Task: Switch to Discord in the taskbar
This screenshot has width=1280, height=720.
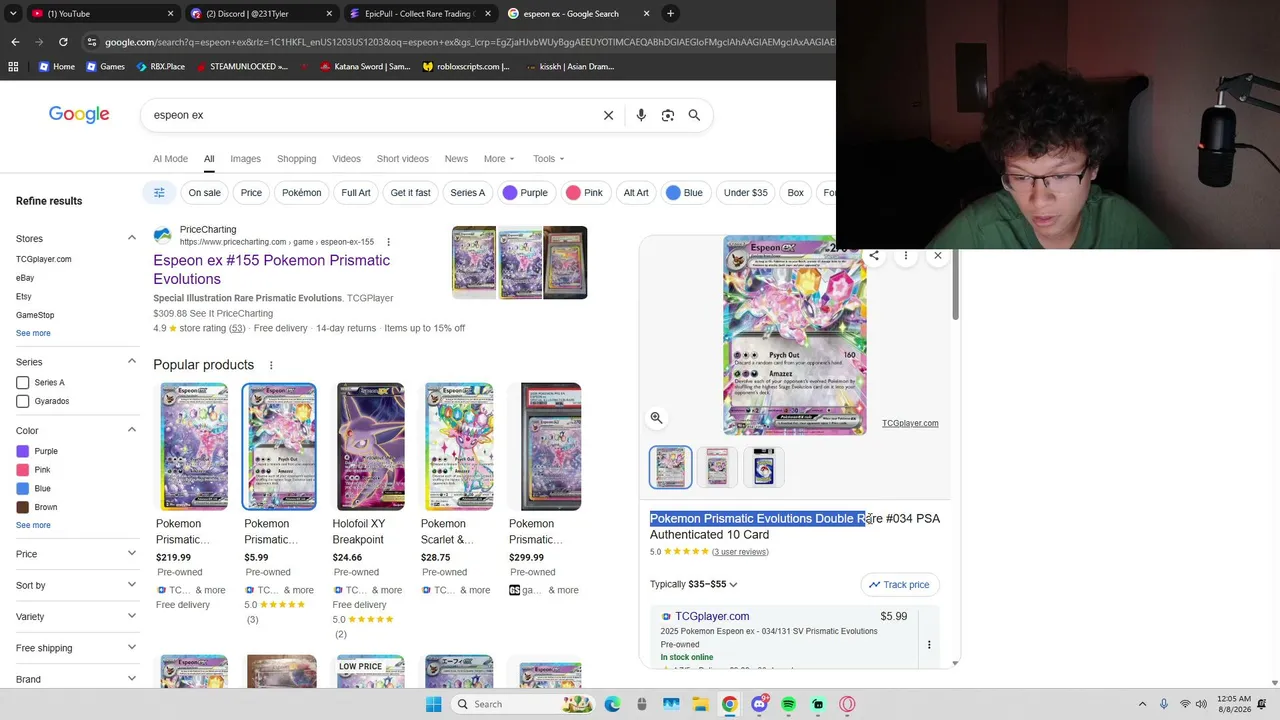Action: (759, 704)
